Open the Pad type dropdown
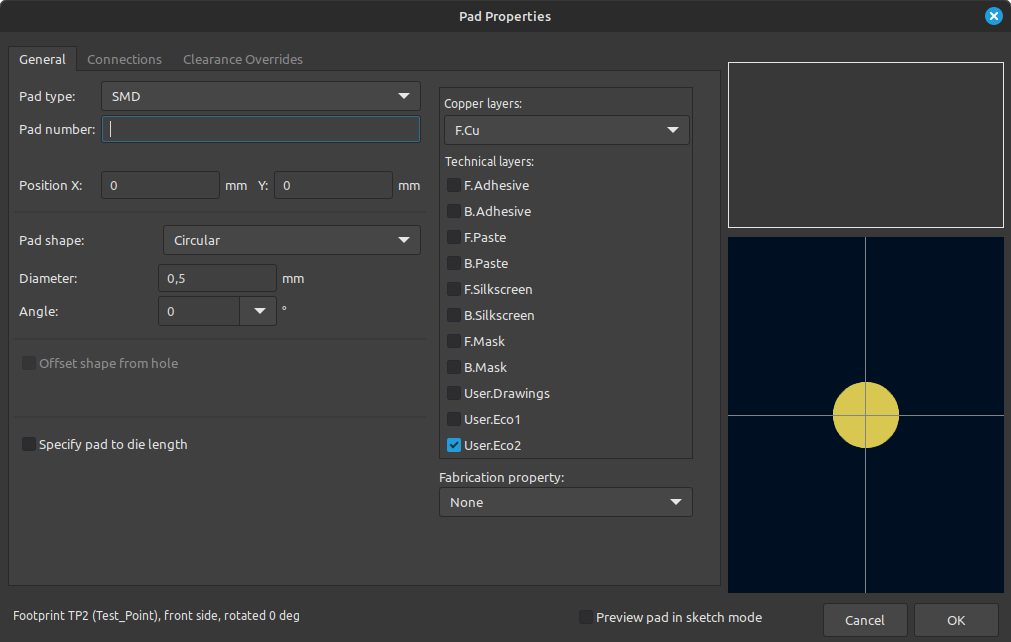1011x642 pixels. tap(260, 96)
